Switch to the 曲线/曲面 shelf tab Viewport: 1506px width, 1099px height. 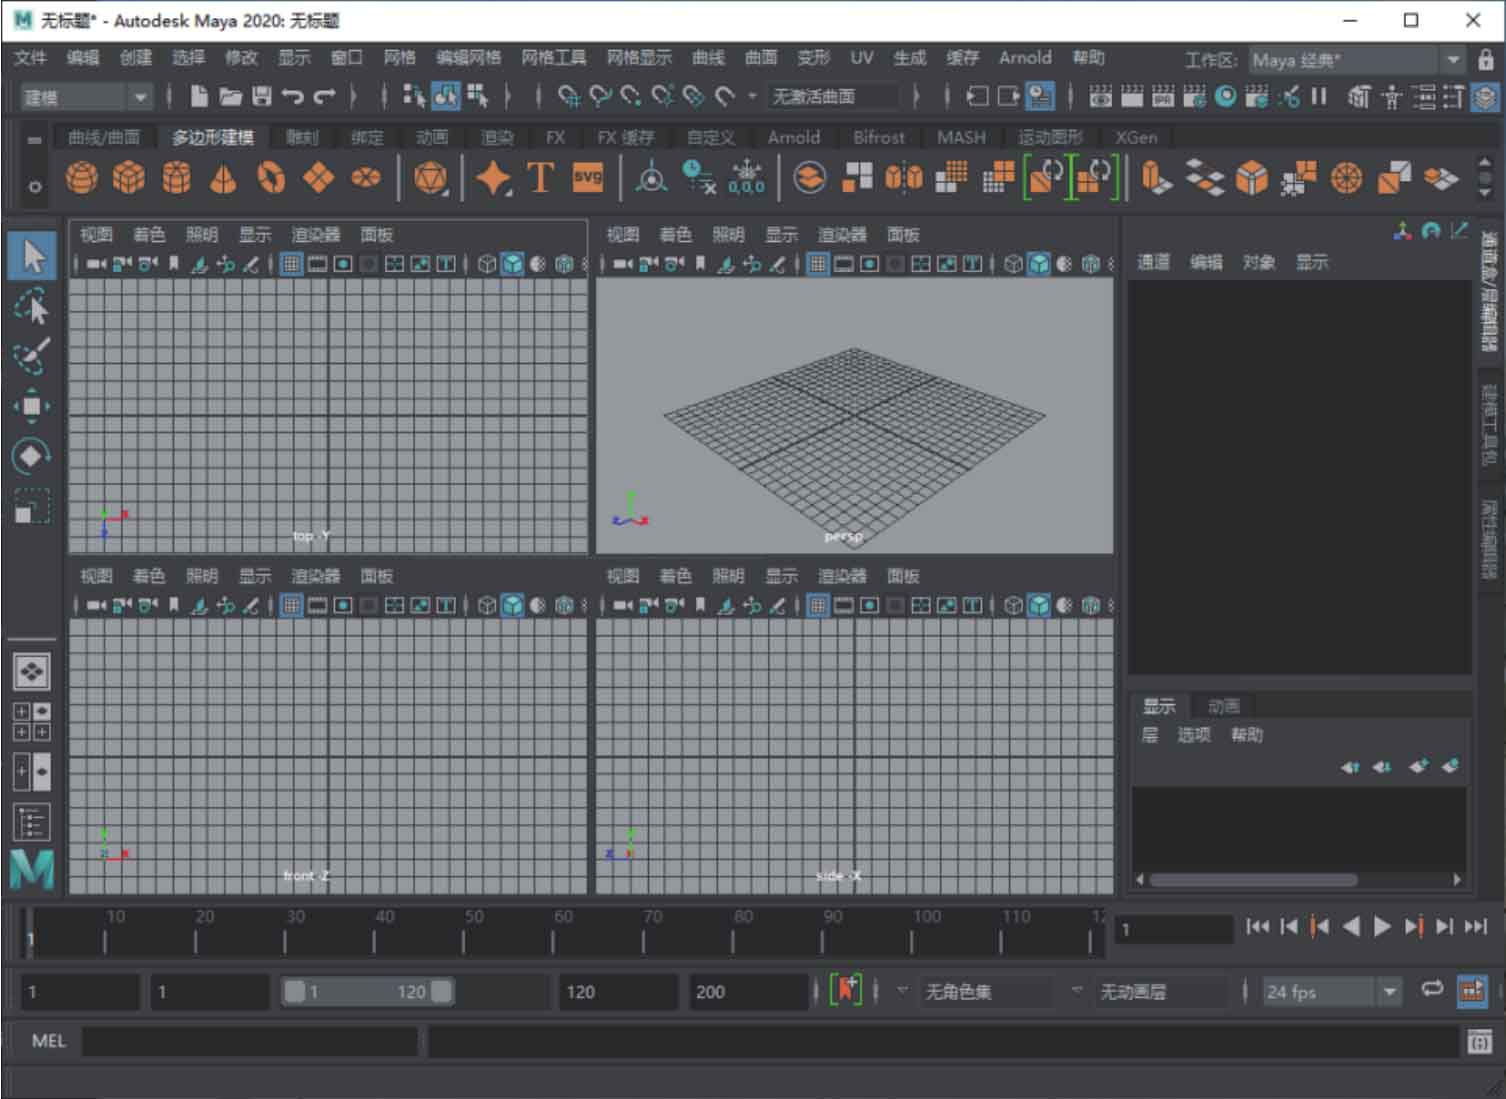(104, 137)
